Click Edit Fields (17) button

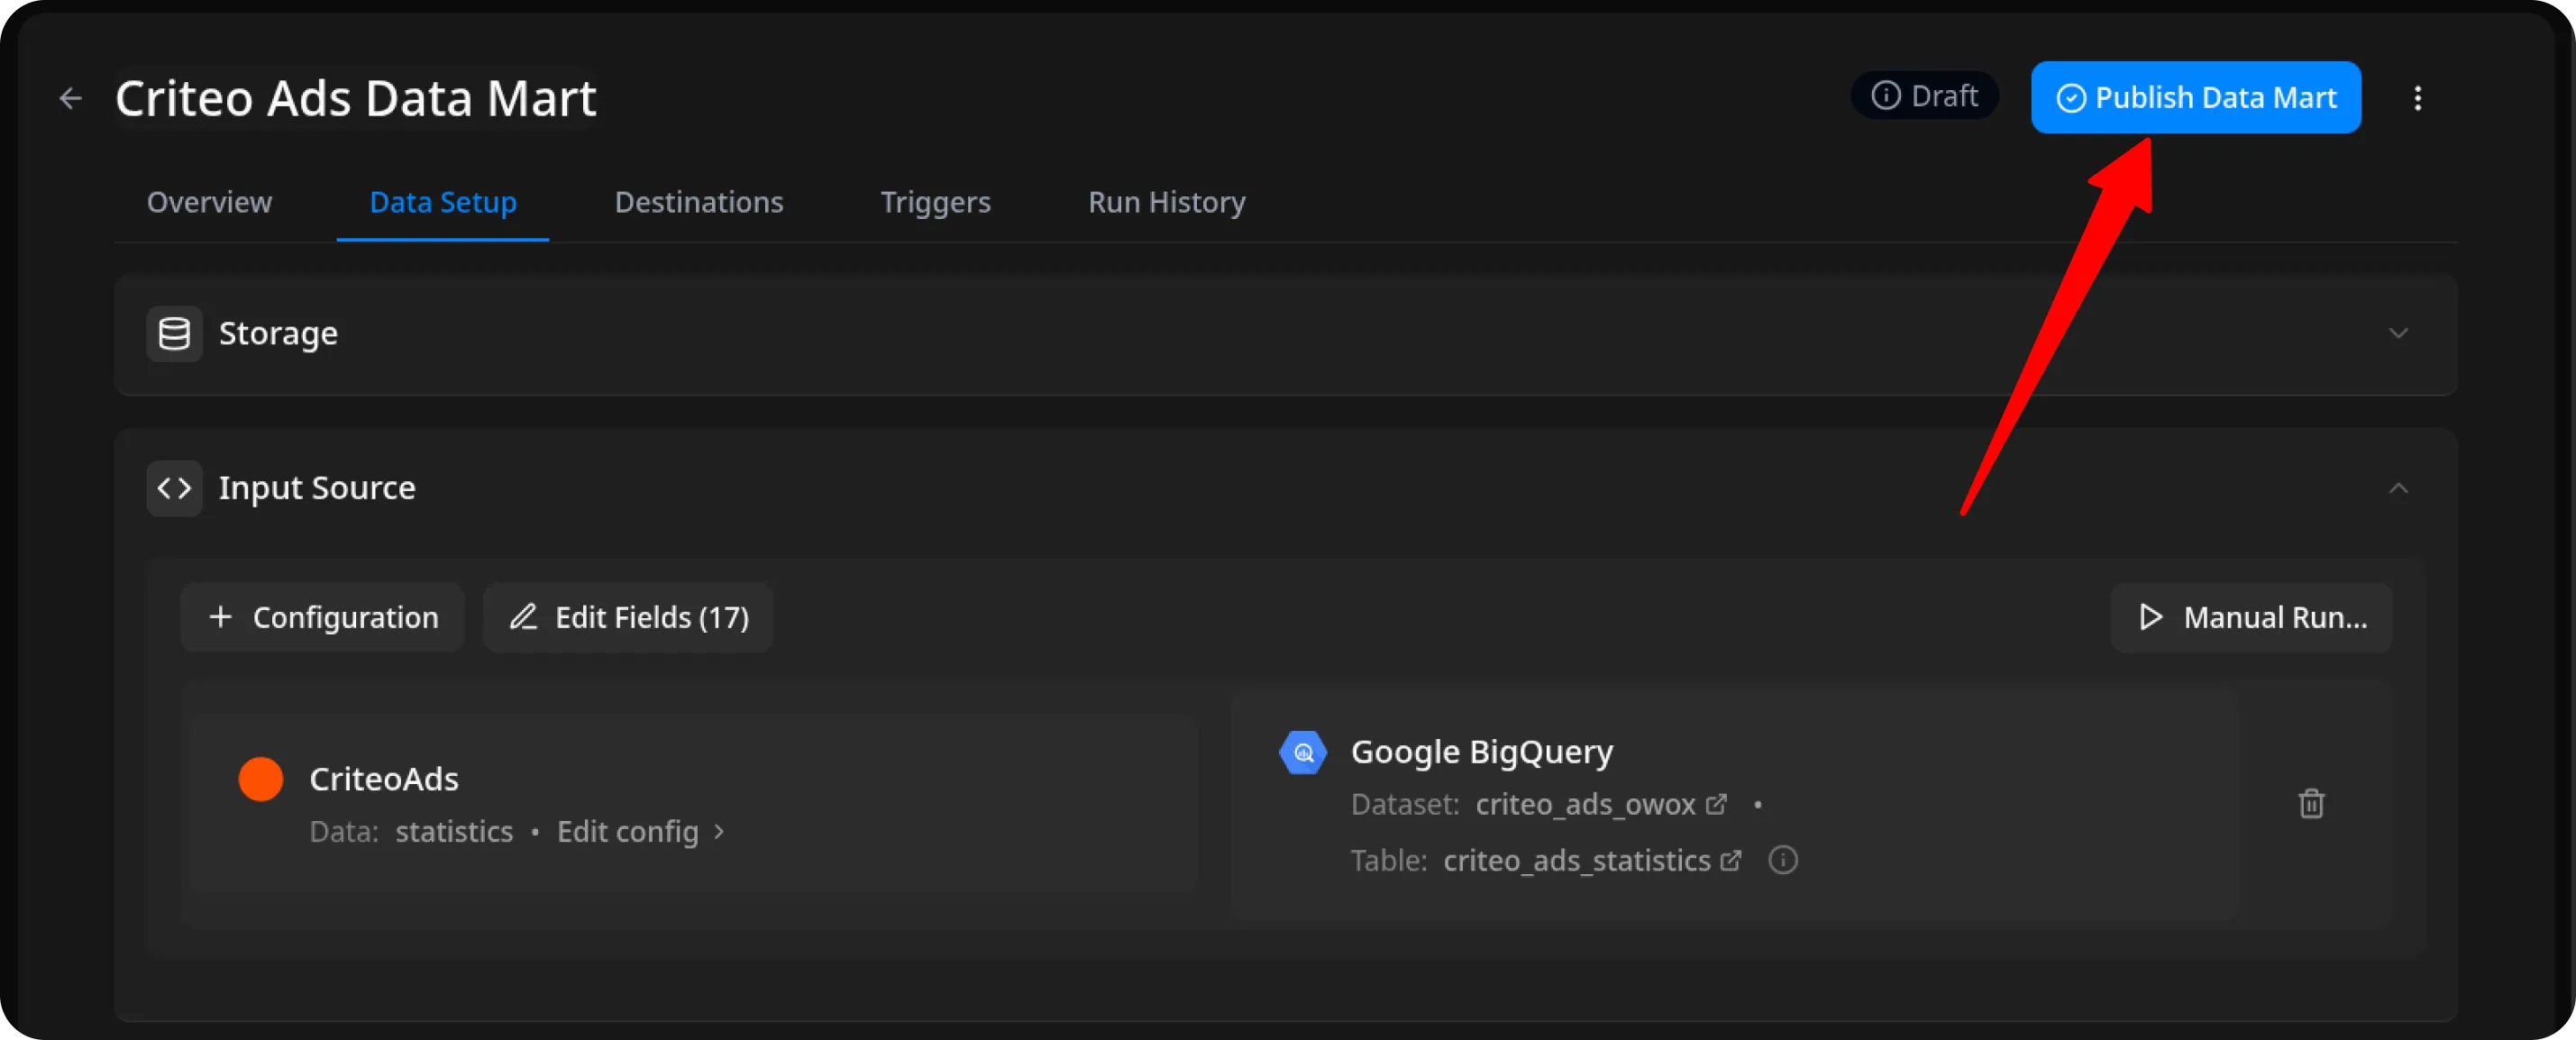coord(628,618)
